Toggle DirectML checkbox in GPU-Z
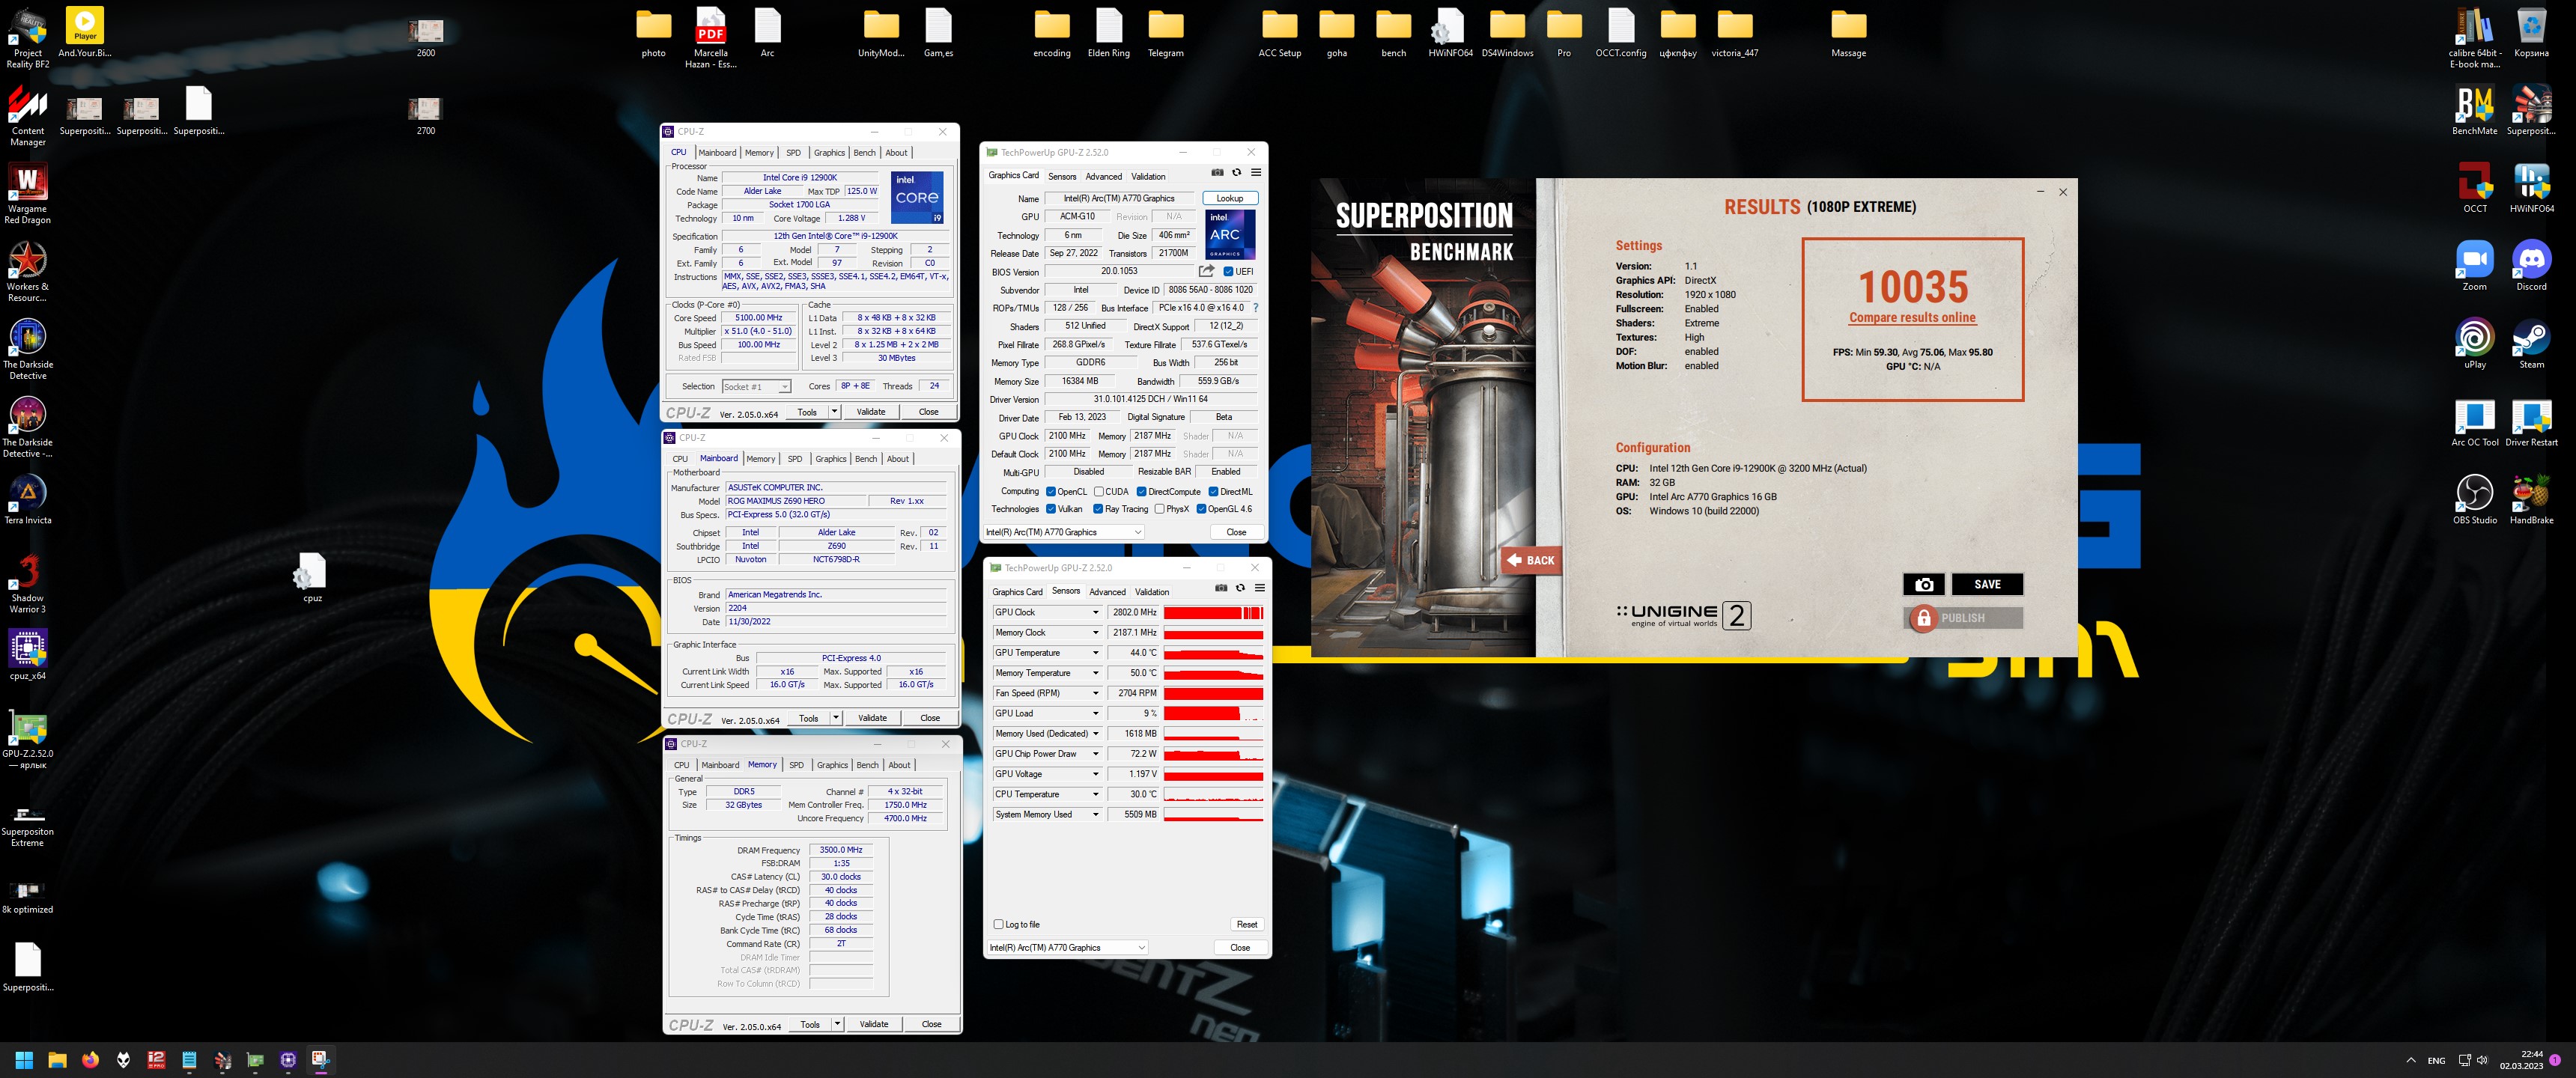 click(x=1213, y=492)
